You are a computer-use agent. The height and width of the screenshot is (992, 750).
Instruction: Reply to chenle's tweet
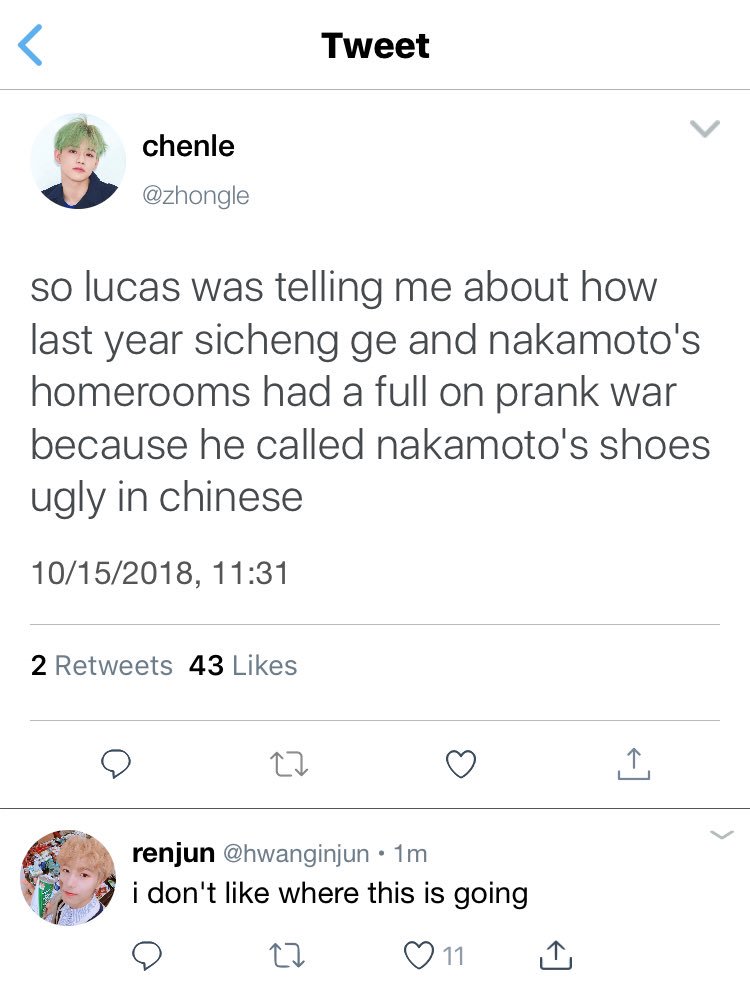[116, 764]
